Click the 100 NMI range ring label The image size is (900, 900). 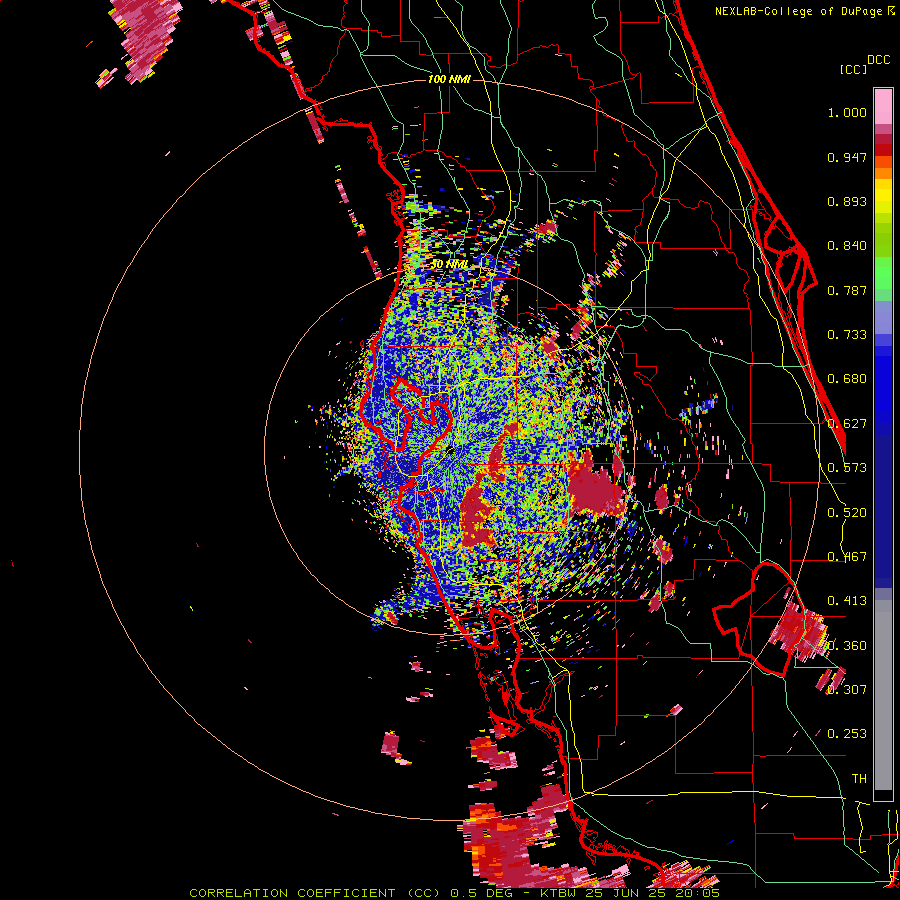449,79
